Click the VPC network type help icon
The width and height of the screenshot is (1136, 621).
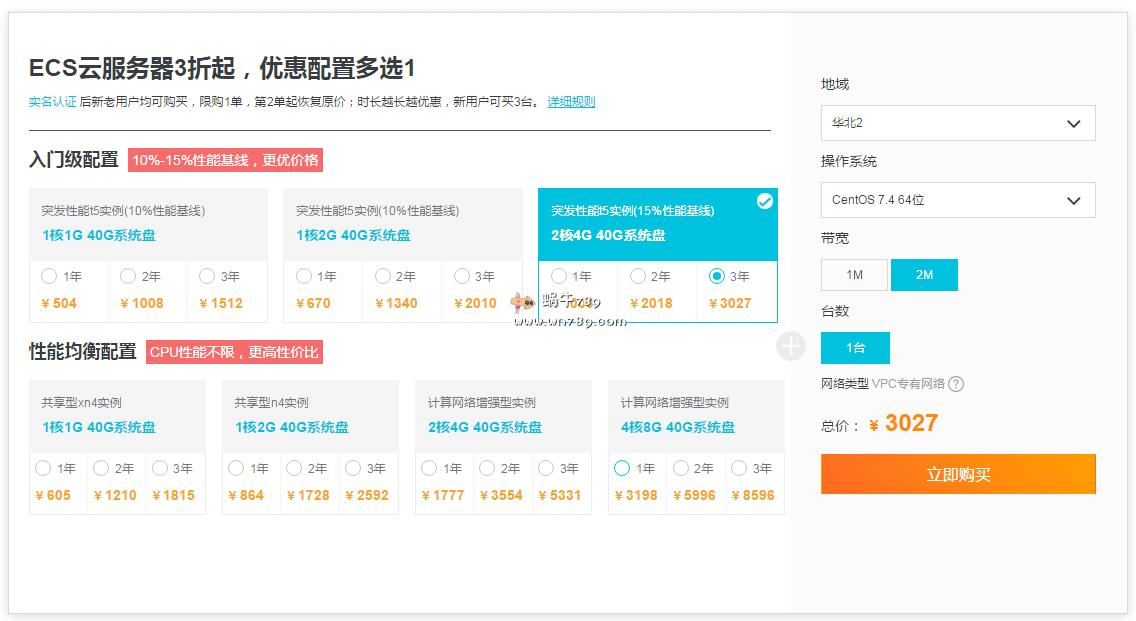coord(956,384)
